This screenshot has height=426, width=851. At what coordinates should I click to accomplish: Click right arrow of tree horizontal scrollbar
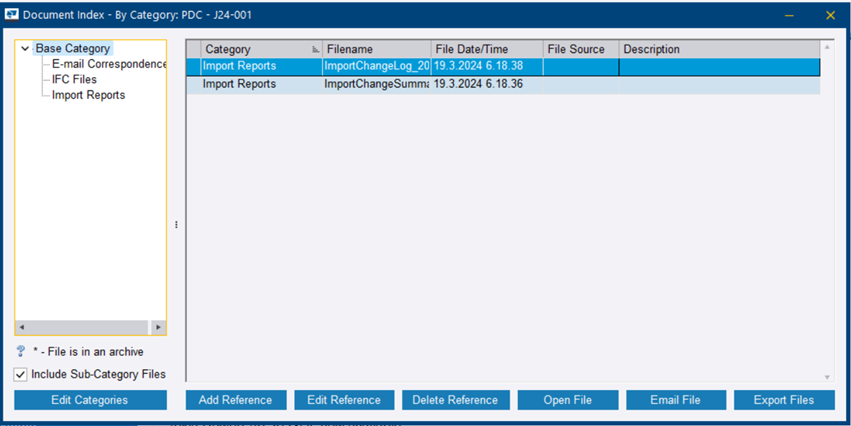158,327
